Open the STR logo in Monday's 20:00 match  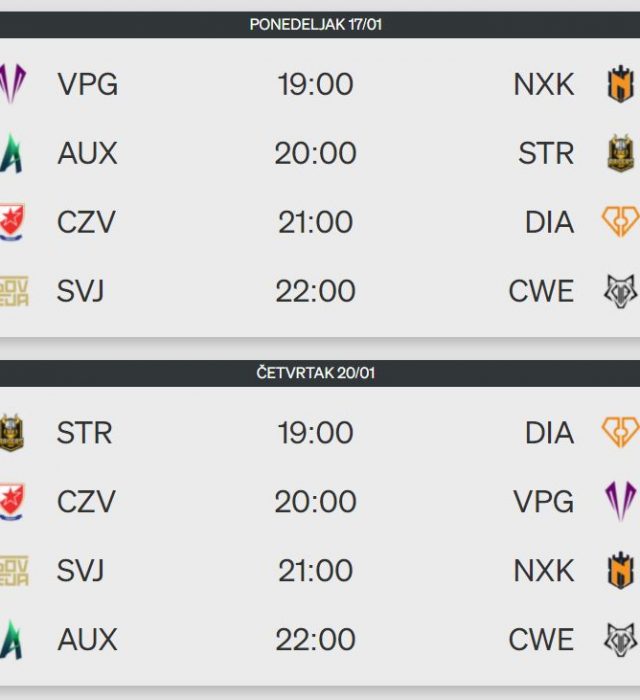(620, 153)
